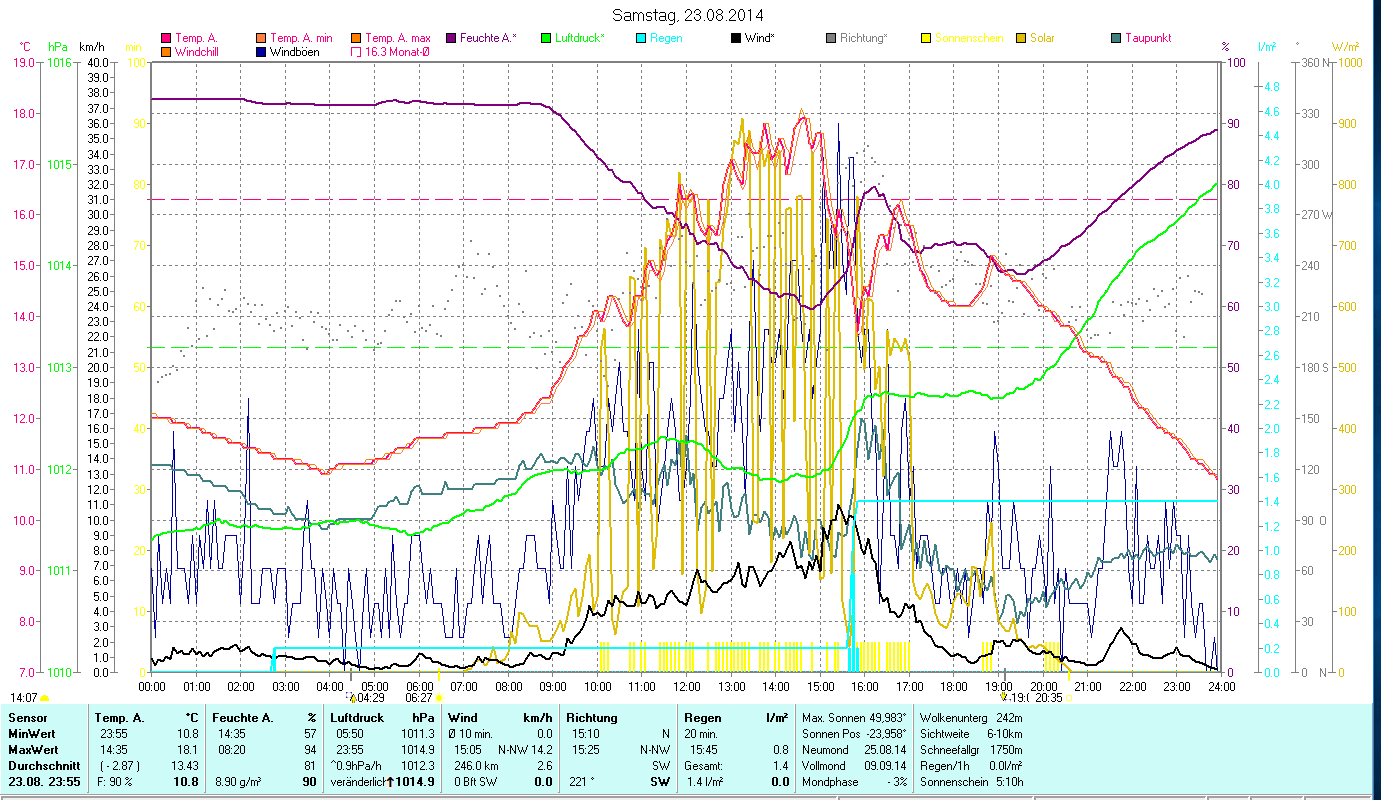Click the Gesamt: rain total label
1381x800 pixels.
703,766
